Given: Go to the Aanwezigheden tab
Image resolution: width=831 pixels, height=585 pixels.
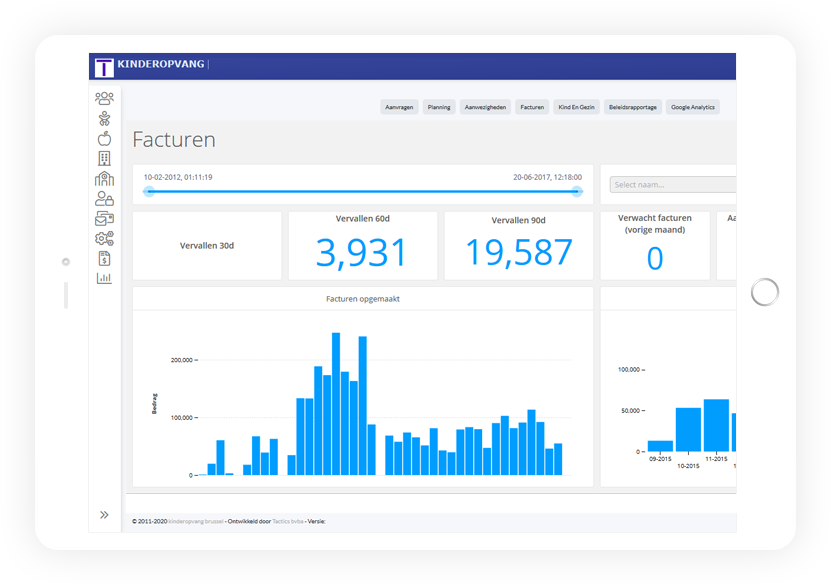Looking at the screenshot, I should (x=485, y=107).
